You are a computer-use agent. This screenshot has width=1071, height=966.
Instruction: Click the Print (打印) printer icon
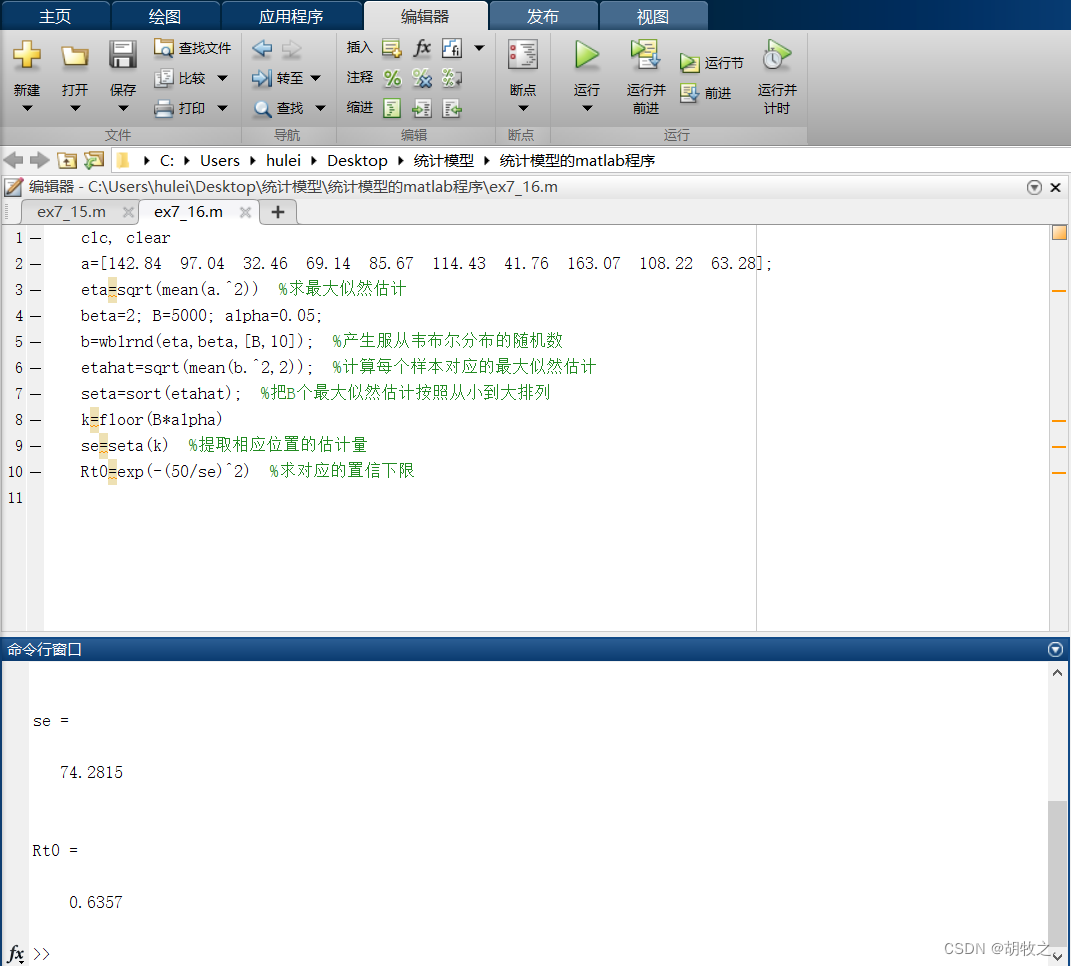click(163, 109)
